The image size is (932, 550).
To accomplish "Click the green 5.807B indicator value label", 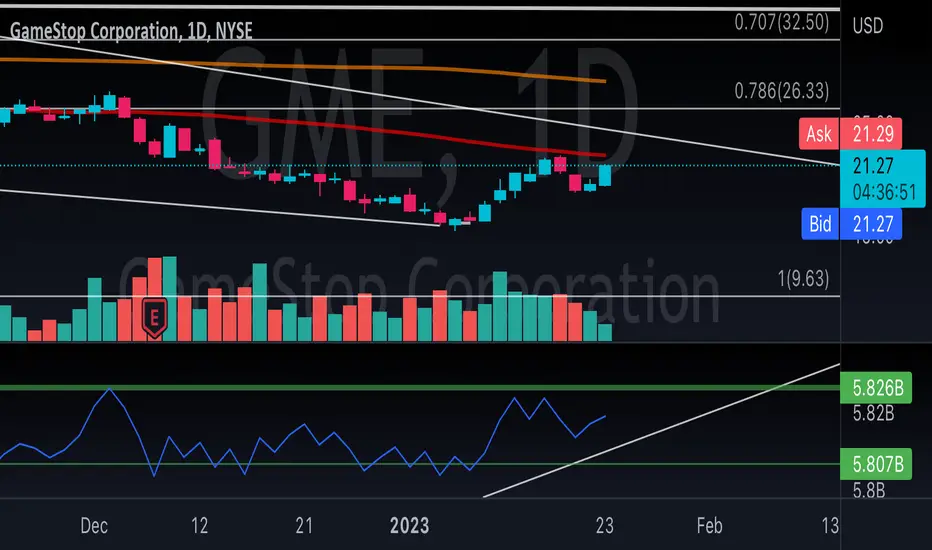I will pos(876,464).
